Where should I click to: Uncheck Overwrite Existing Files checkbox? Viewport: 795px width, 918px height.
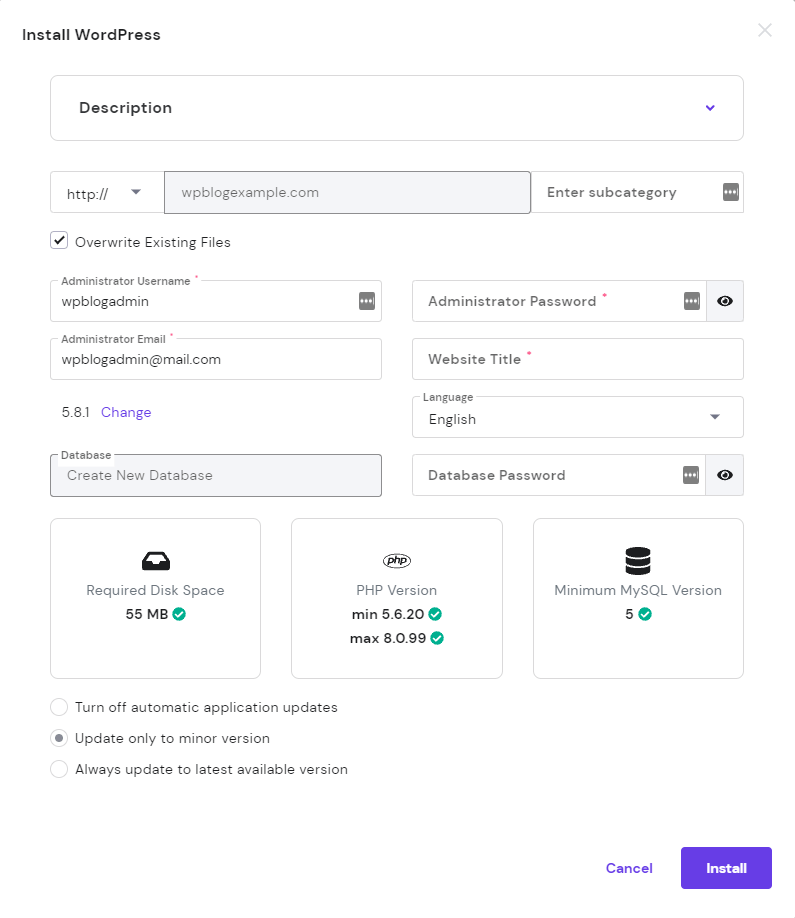tap(59, 241)
